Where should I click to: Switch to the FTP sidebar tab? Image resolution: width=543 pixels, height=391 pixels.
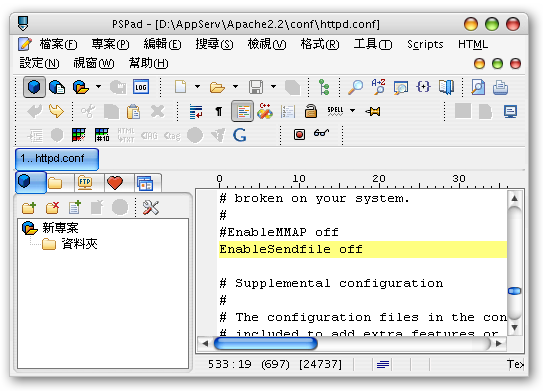click(89, 182)
